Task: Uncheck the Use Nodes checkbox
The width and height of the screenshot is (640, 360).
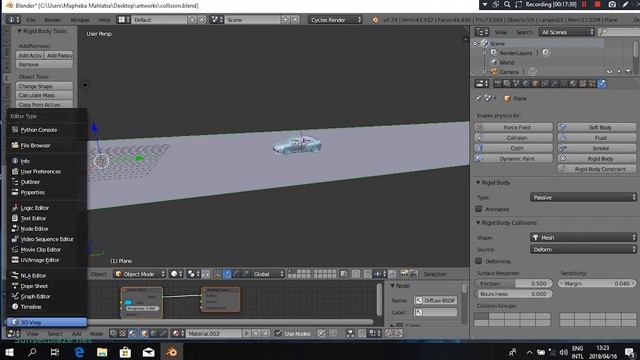Action: [x=278, y=333]
